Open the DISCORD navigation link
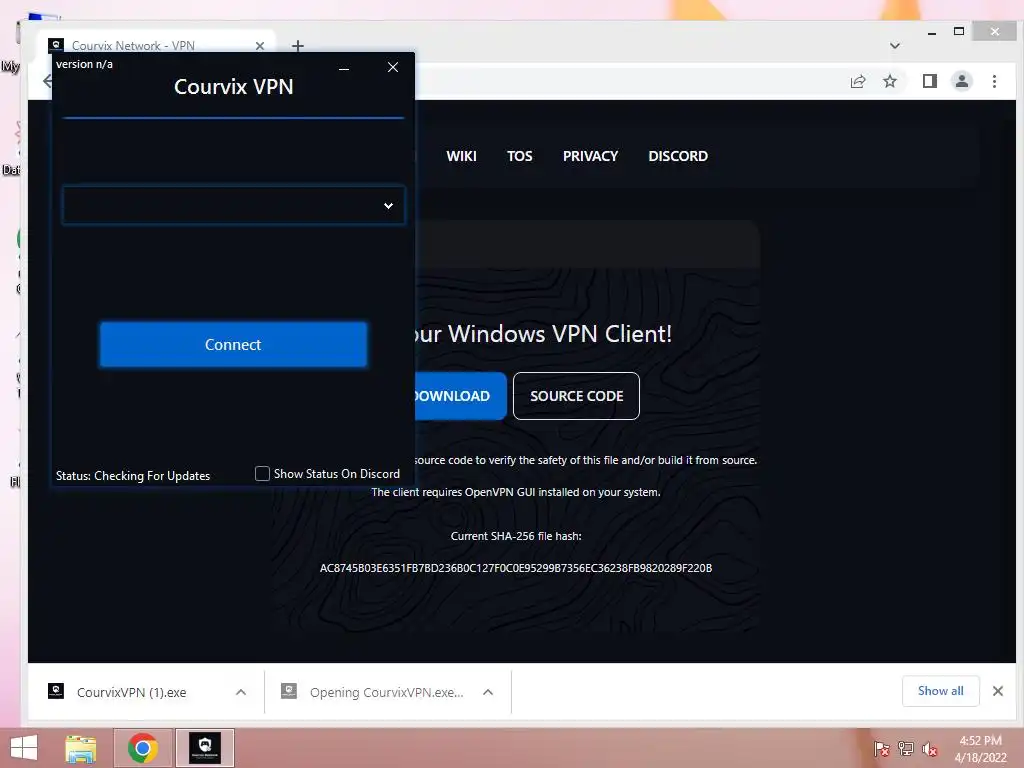Viewport: 1024px width, 768px height. pos(678,156)
